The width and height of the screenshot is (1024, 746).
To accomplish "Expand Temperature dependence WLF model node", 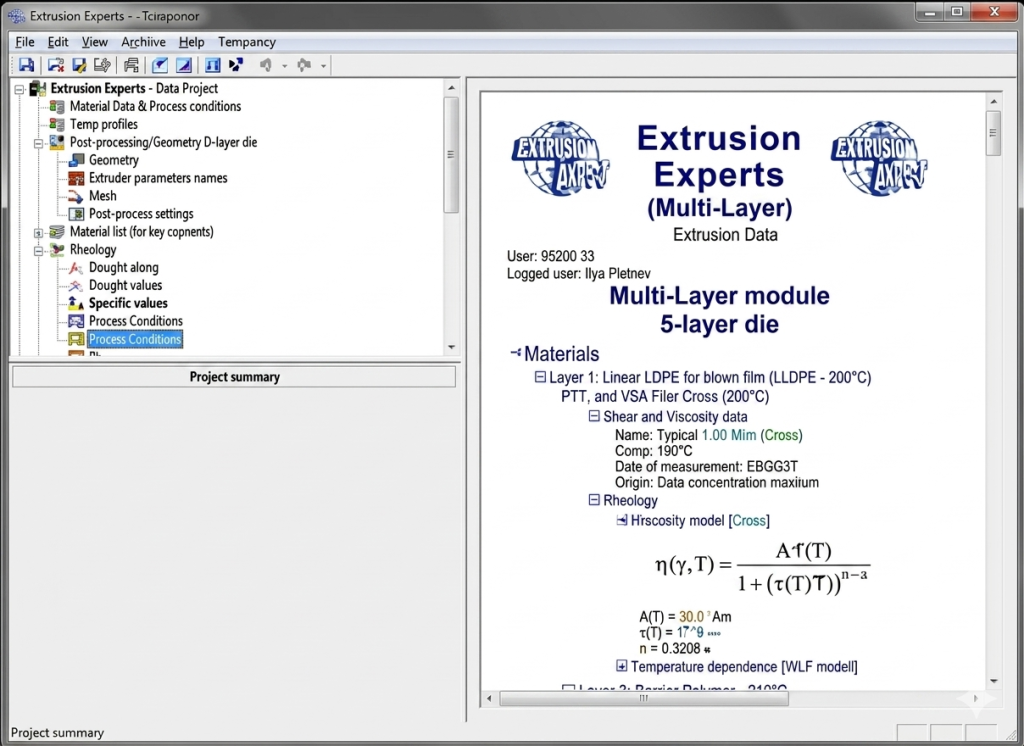I will (622, 666).
